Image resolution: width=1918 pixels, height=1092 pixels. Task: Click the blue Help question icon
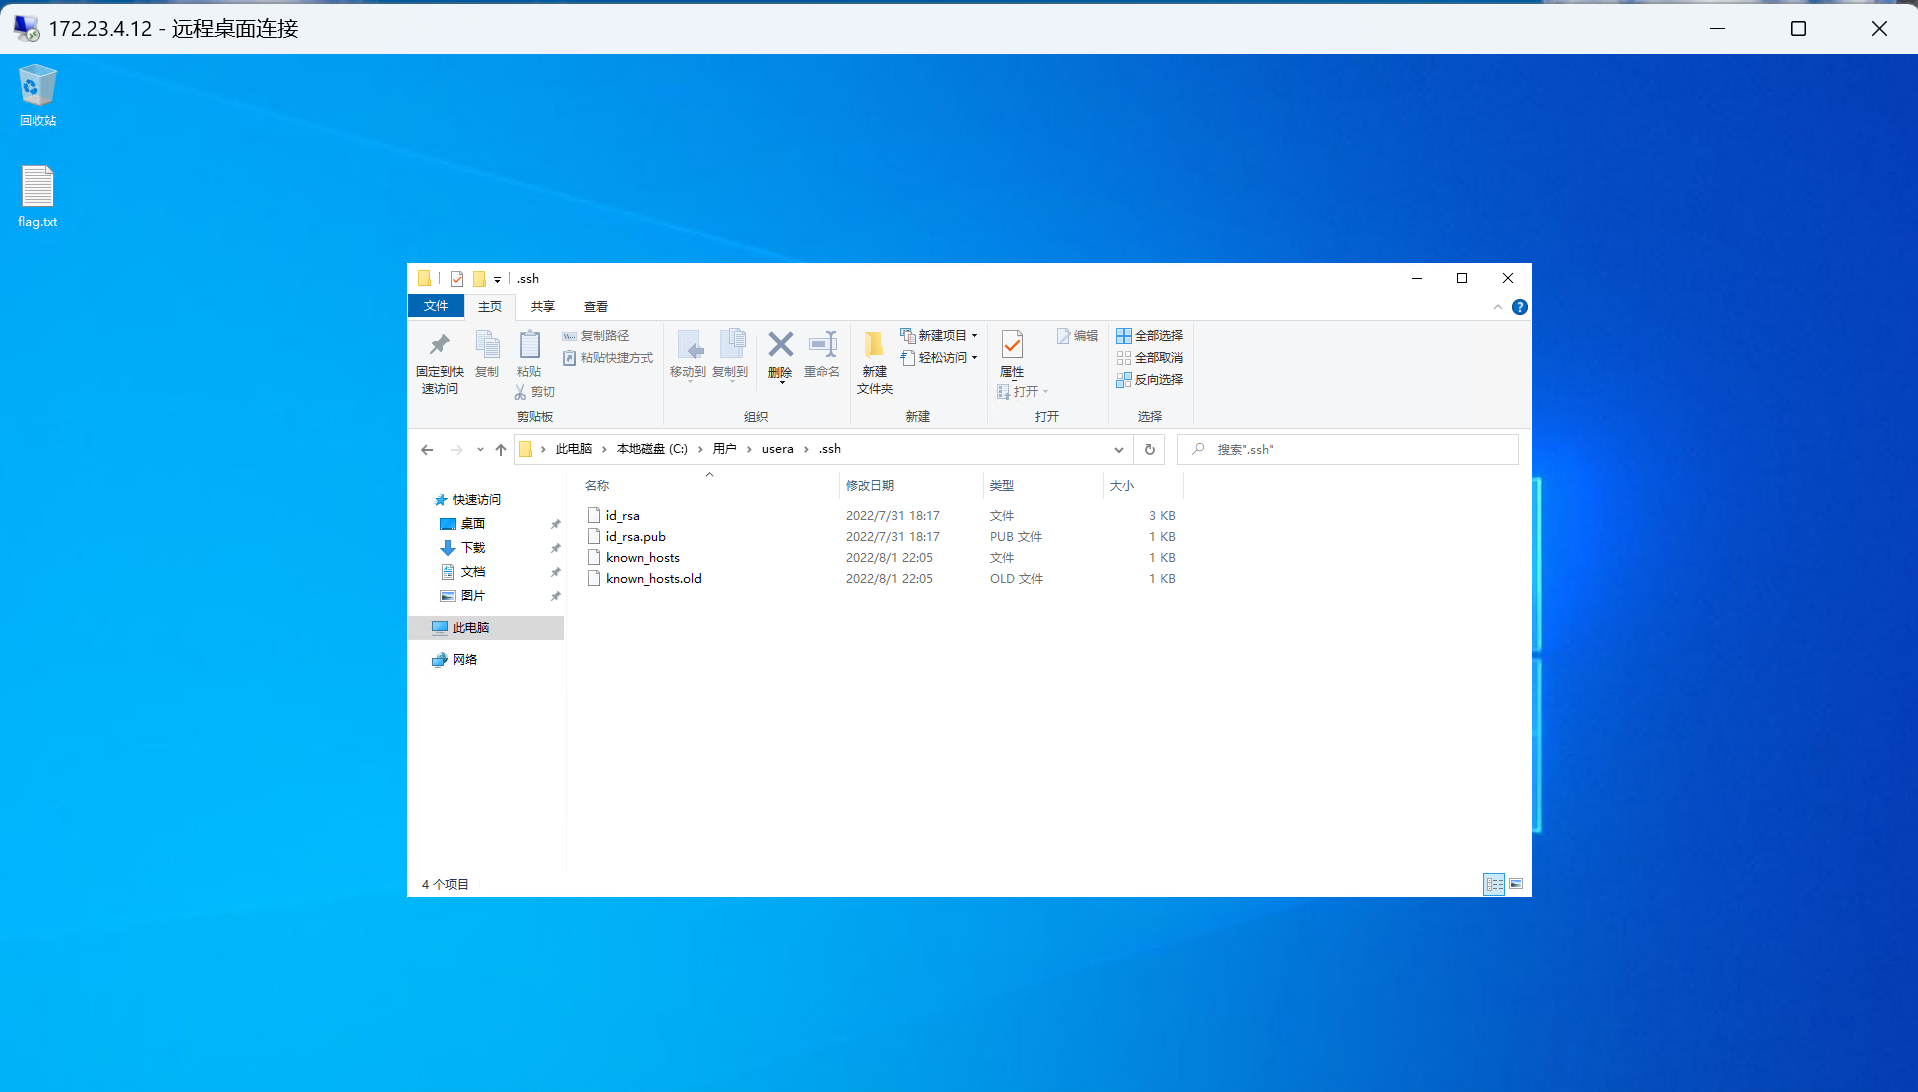click(x=1520, y=307)
